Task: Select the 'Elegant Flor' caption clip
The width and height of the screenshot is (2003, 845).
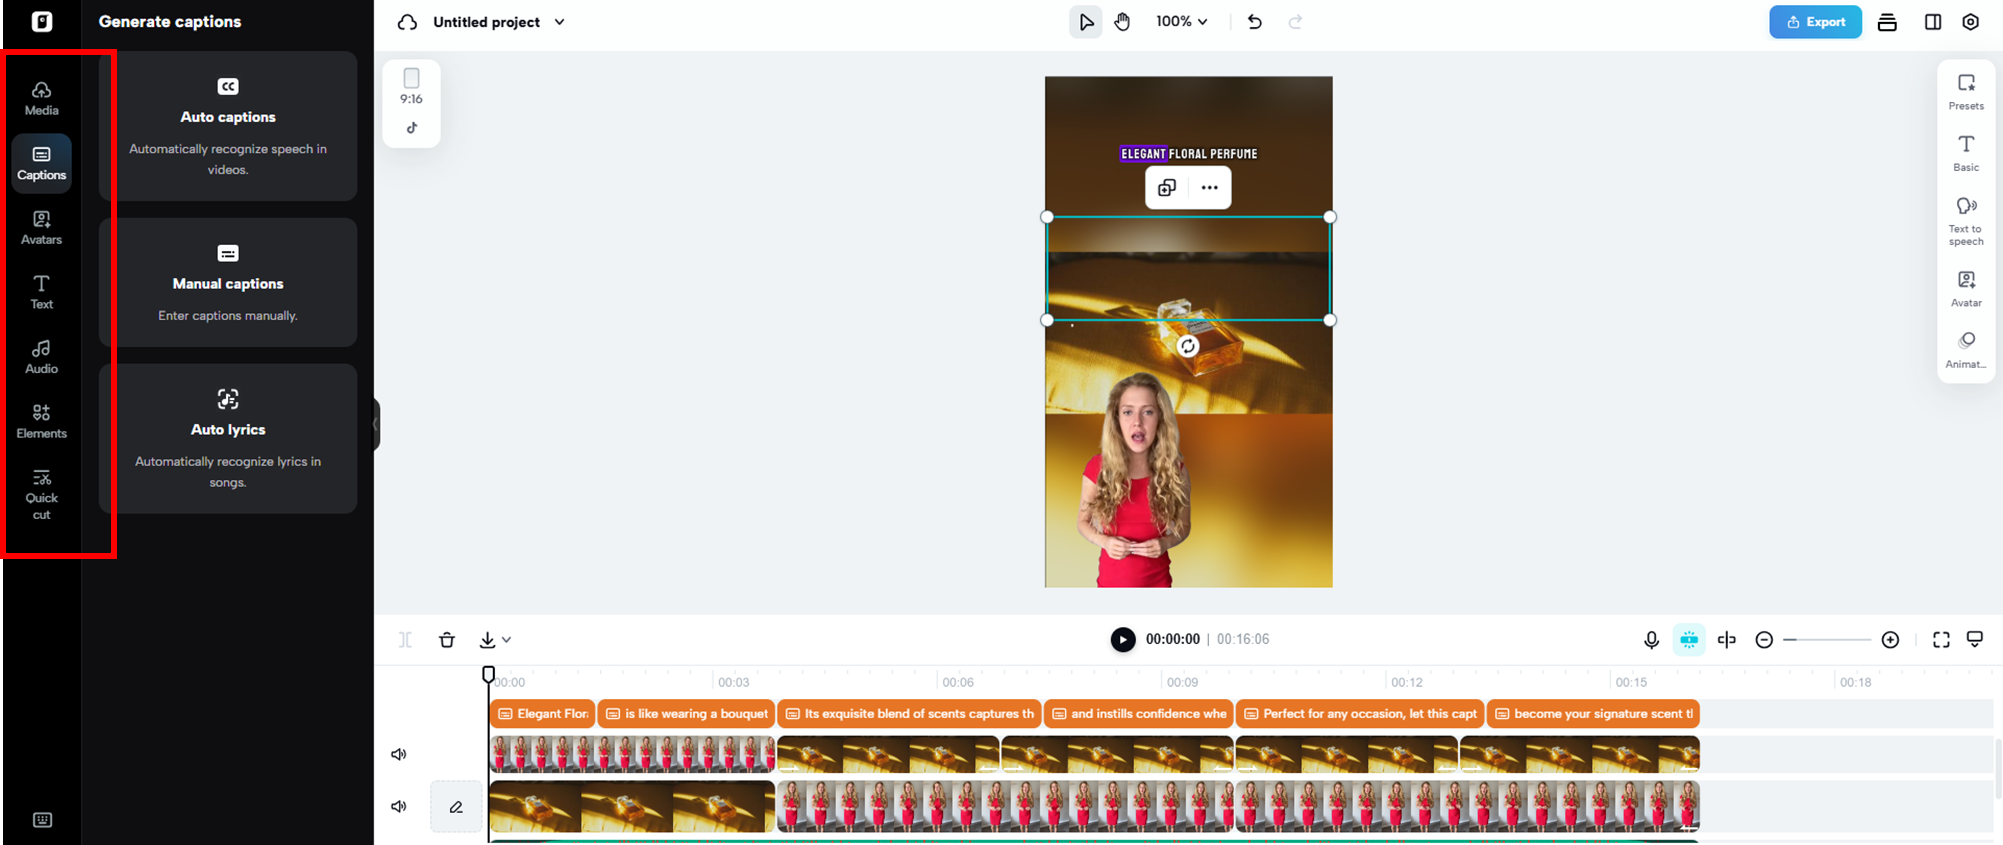Action: (x=542, y=714)
